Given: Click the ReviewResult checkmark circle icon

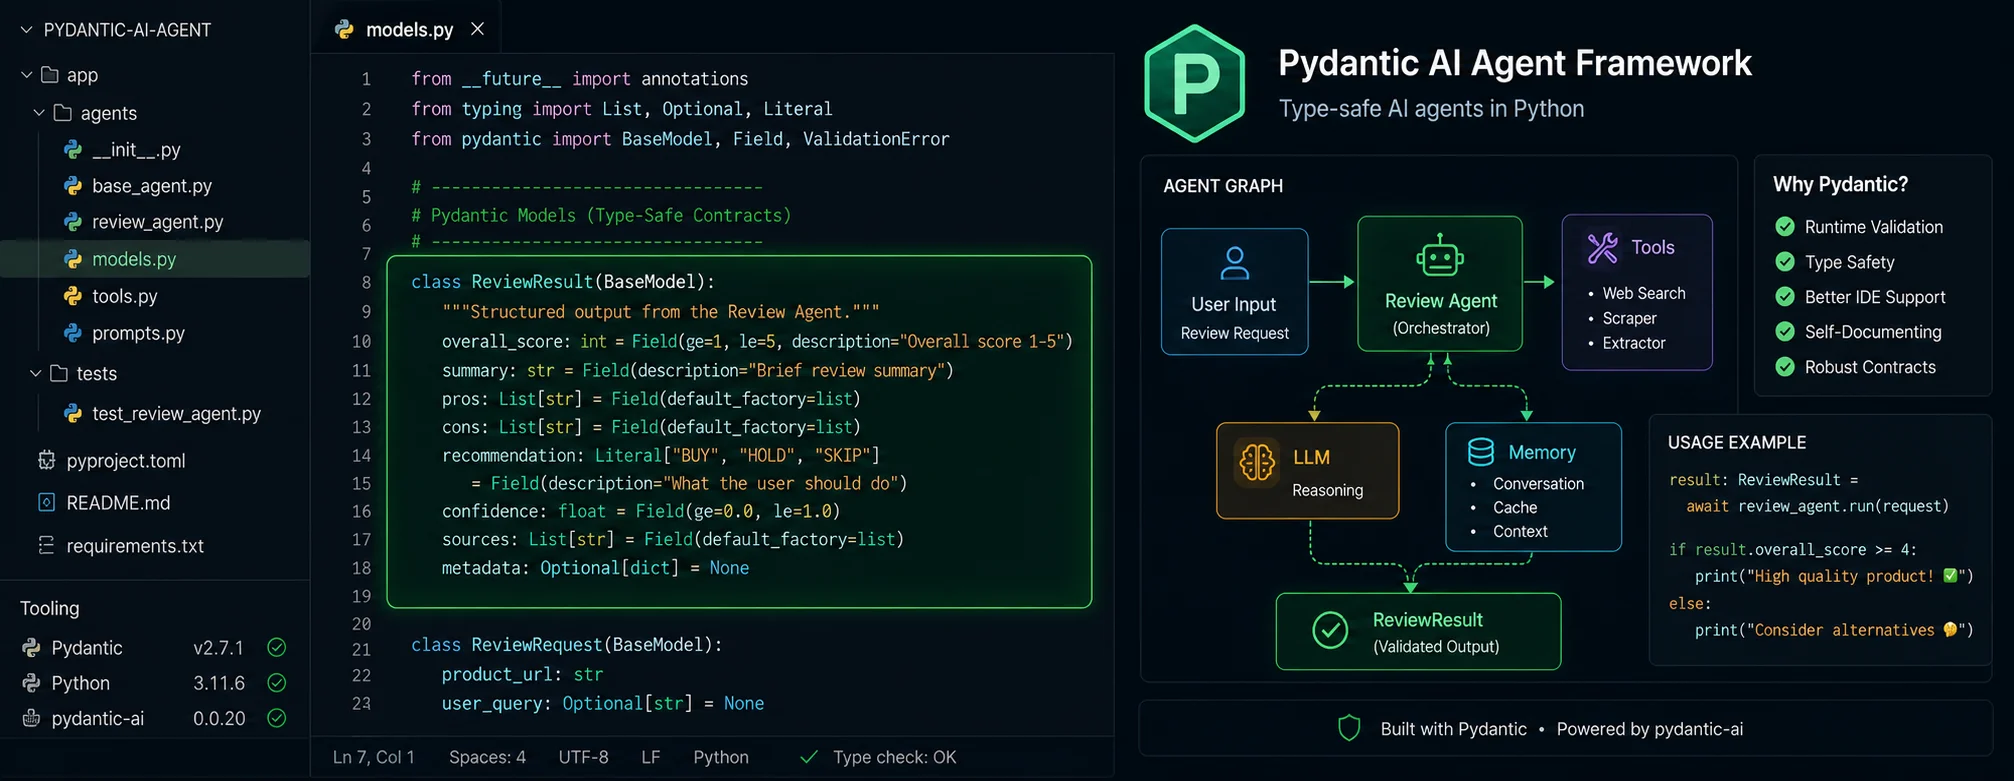Looking at the screenshot, I should point(1330,631).
